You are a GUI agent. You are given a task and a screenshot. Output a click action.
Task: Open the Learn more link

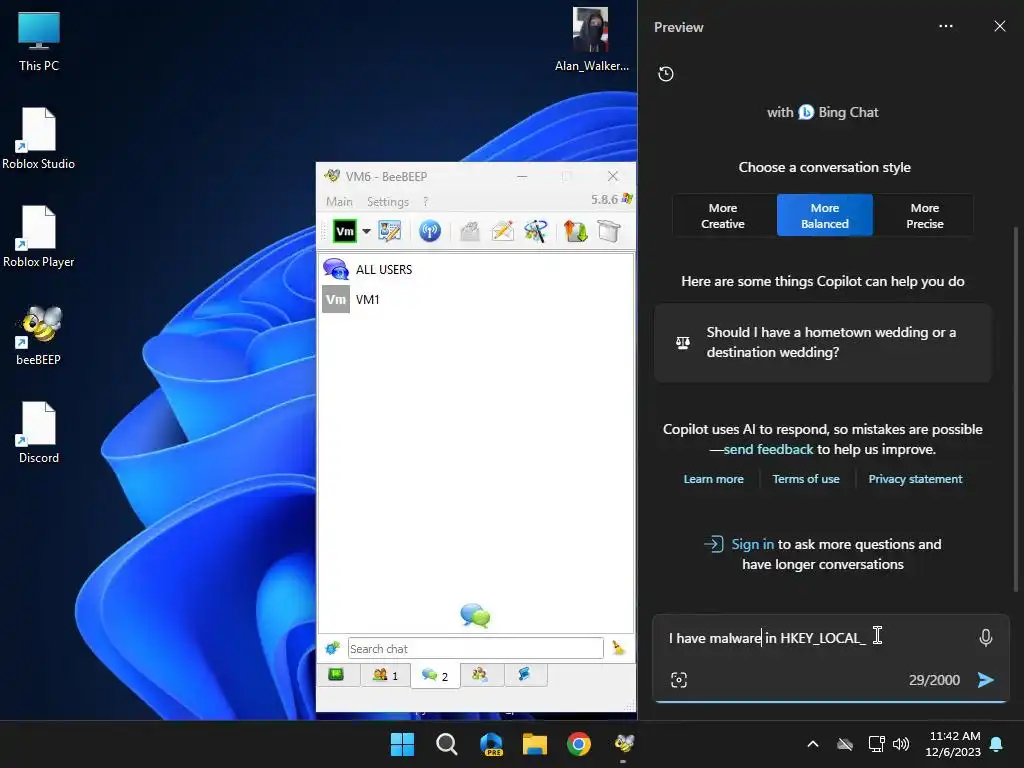coord(713,479)
